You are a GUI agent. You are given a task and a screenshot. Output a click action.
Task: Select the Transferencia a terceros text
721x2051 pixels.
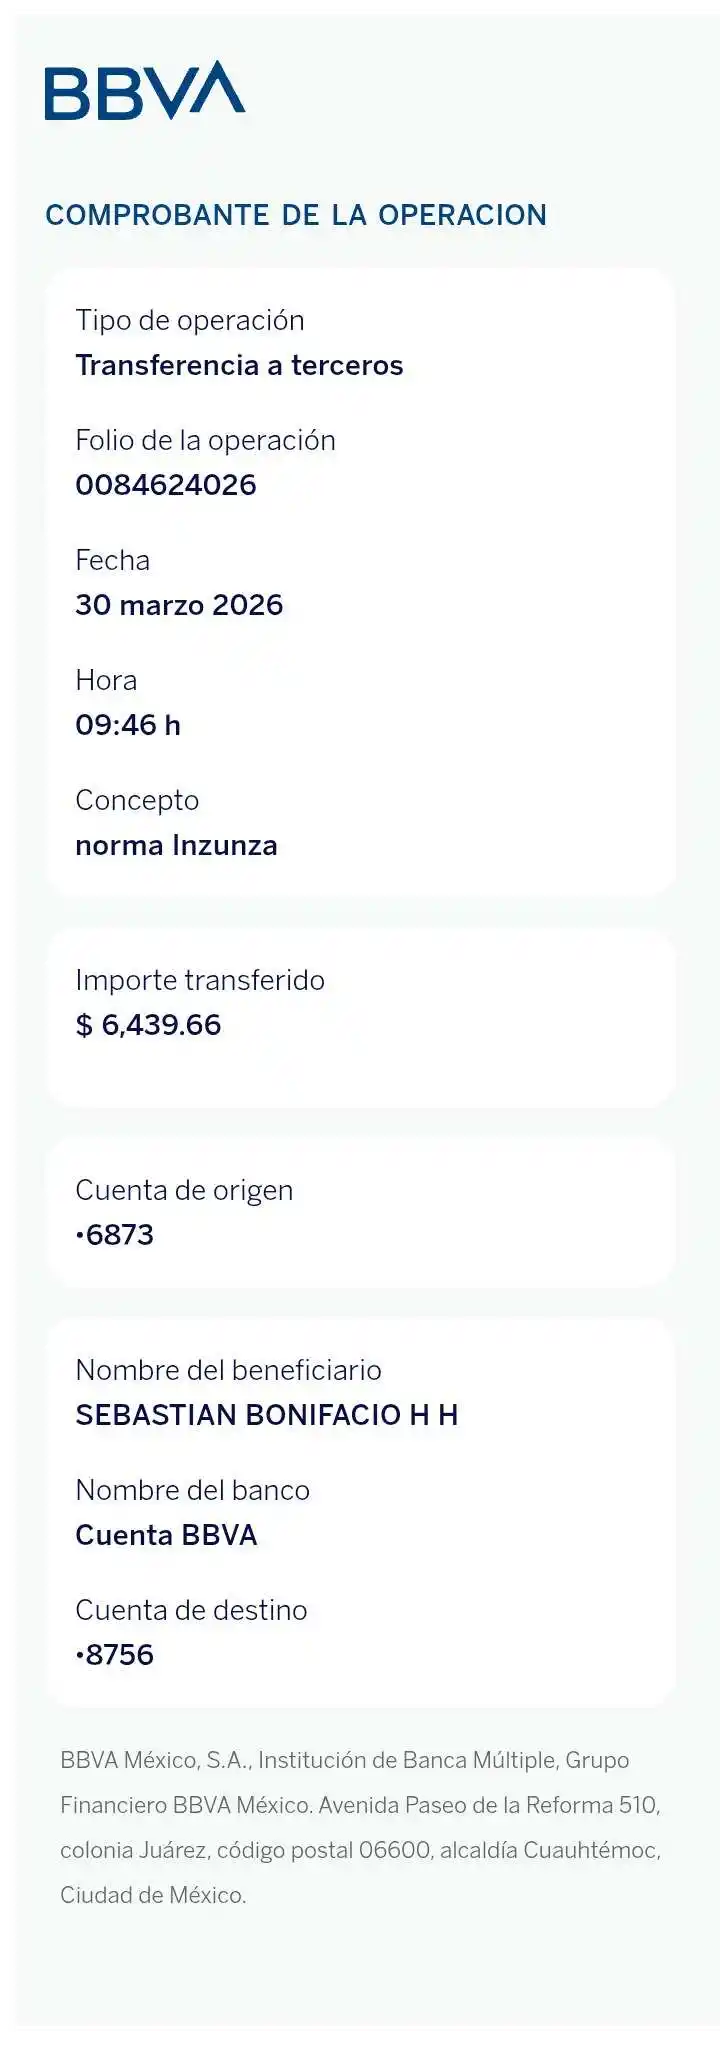239,366
